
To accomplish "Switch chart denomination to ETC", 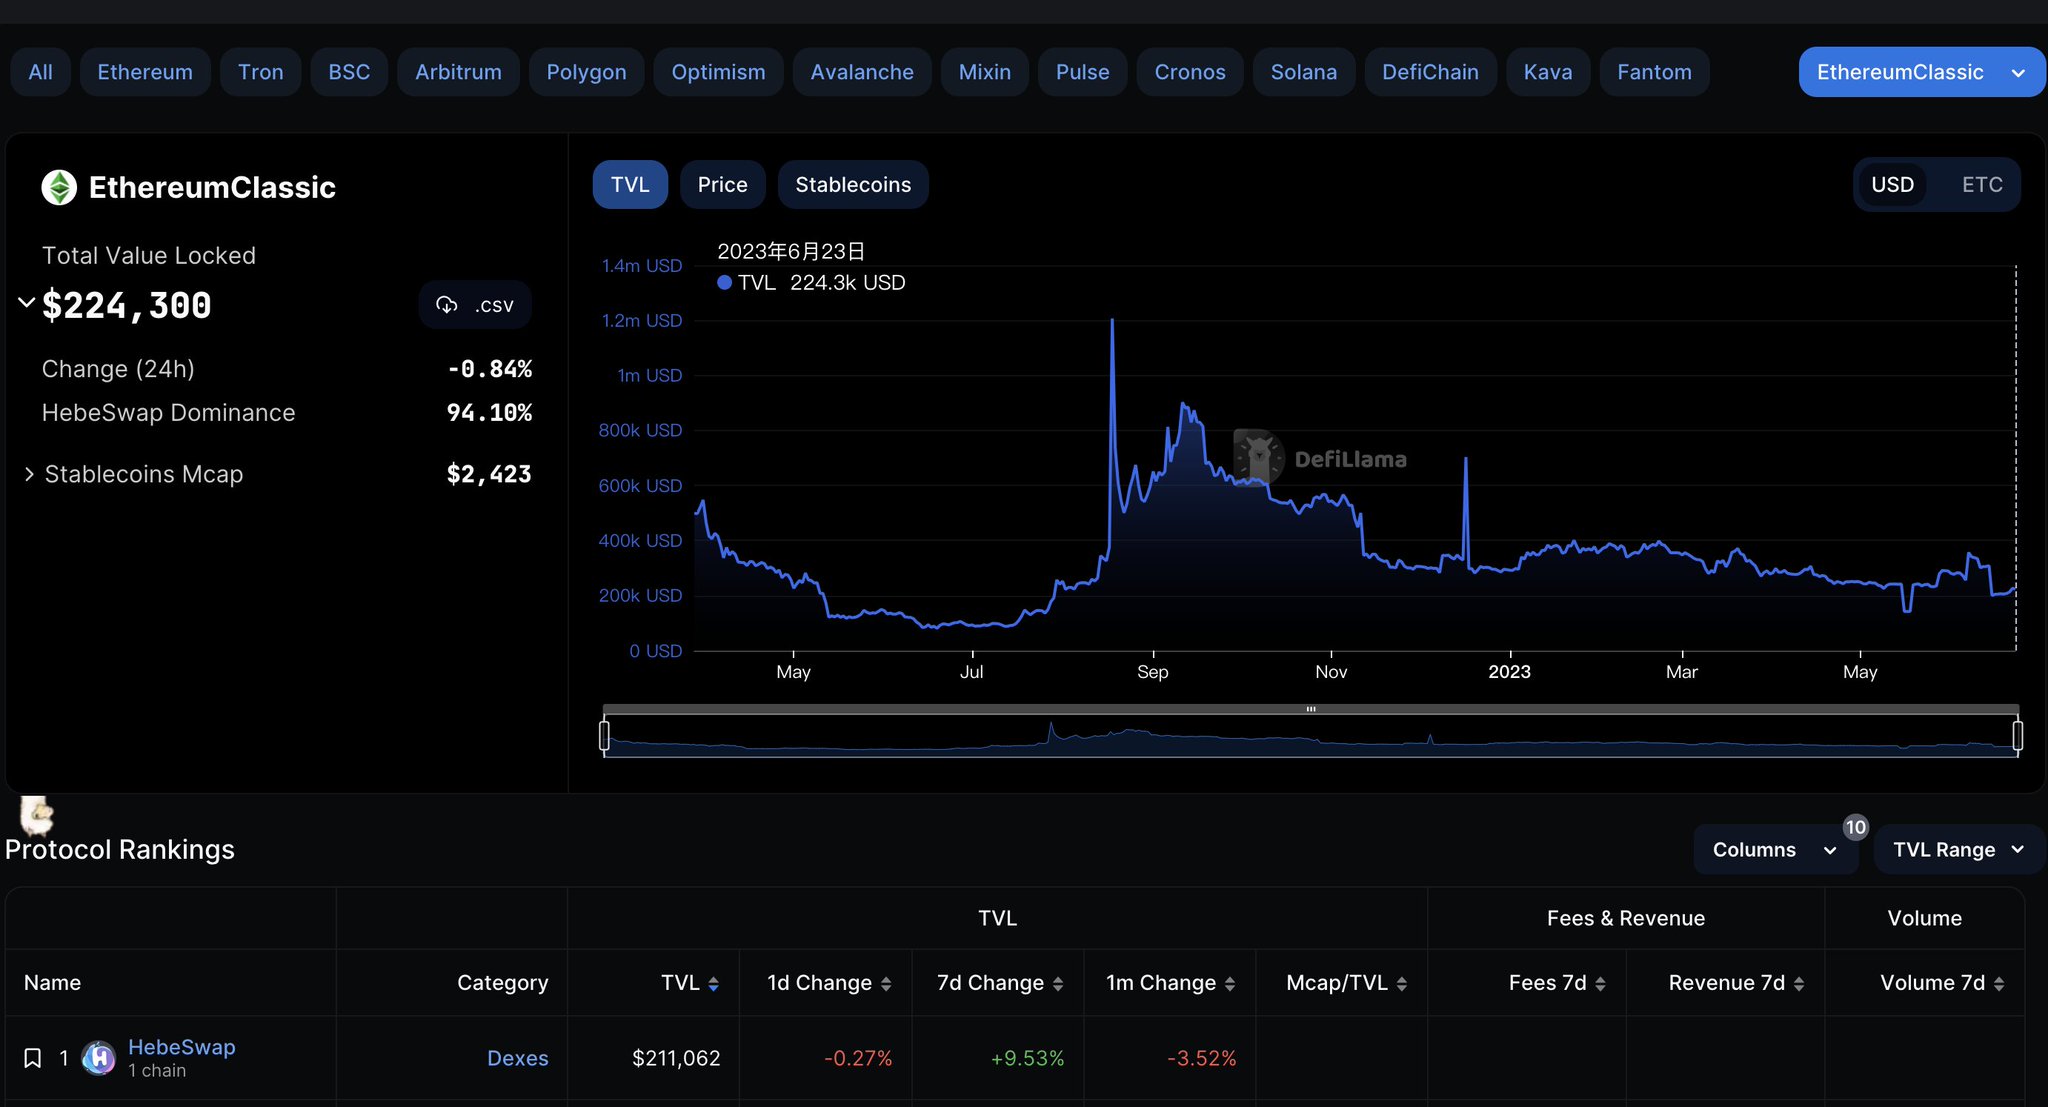I will (x=1982, y=185).
